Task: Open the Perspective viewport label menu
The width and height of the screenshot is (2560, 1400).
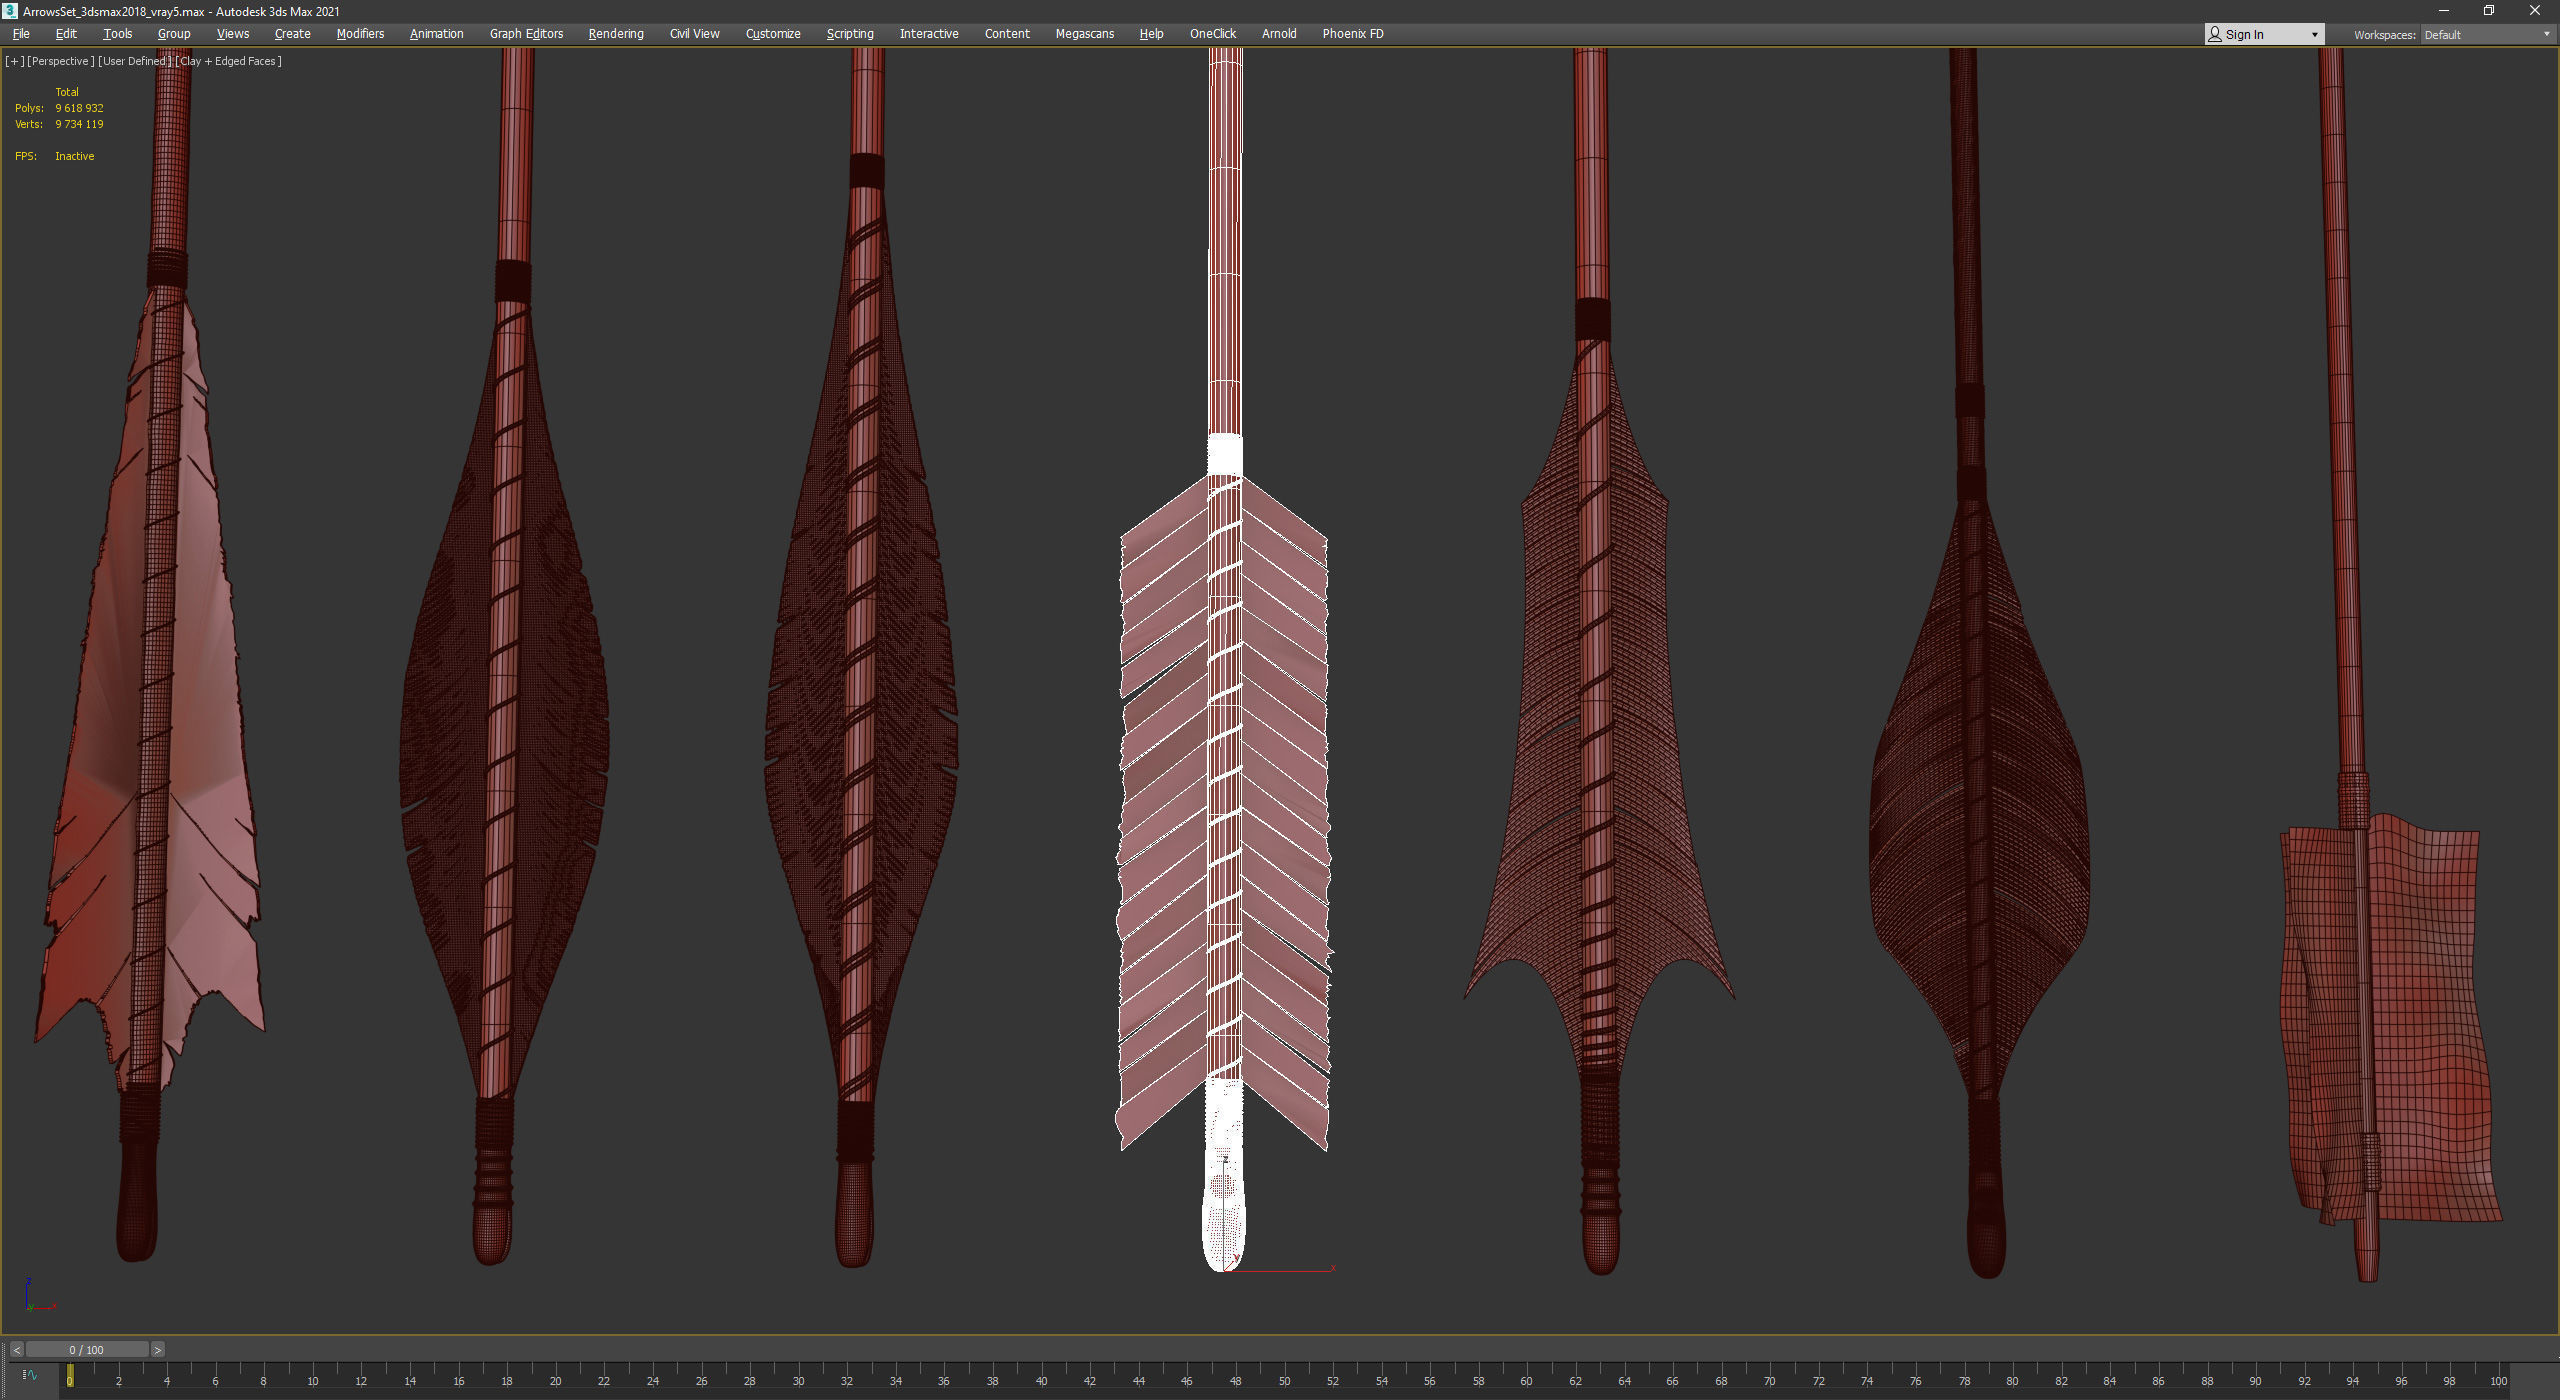Action: (x=60, y=61)
